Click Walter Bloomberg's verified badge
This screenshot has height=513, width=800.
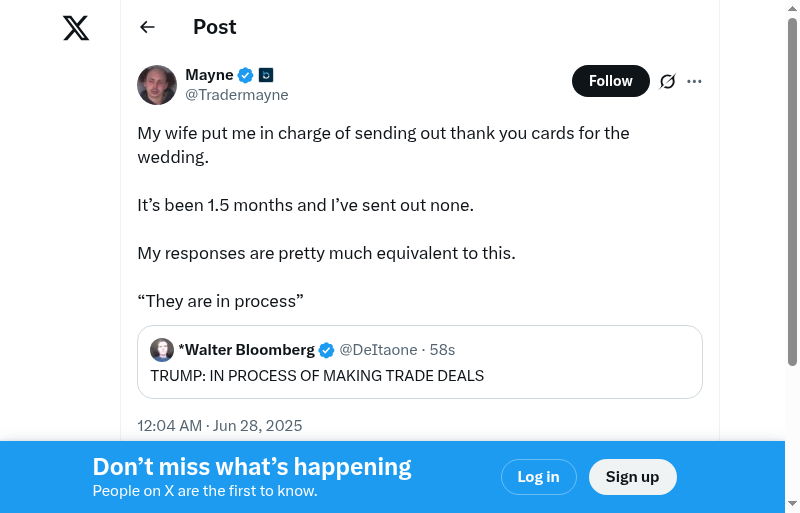click(x=326, y=350)
